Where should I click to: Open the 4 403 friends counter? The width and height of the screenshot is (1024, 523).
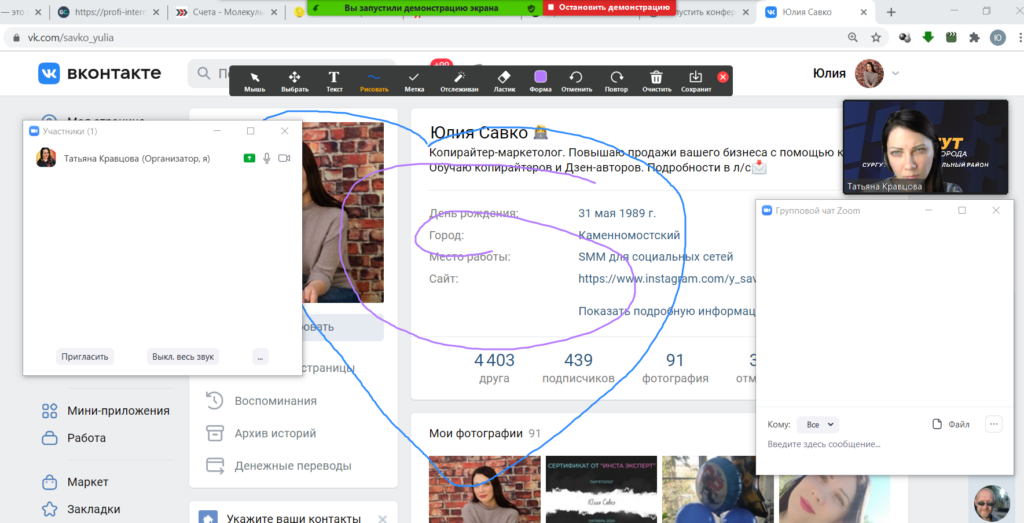[x=494, y=368]
